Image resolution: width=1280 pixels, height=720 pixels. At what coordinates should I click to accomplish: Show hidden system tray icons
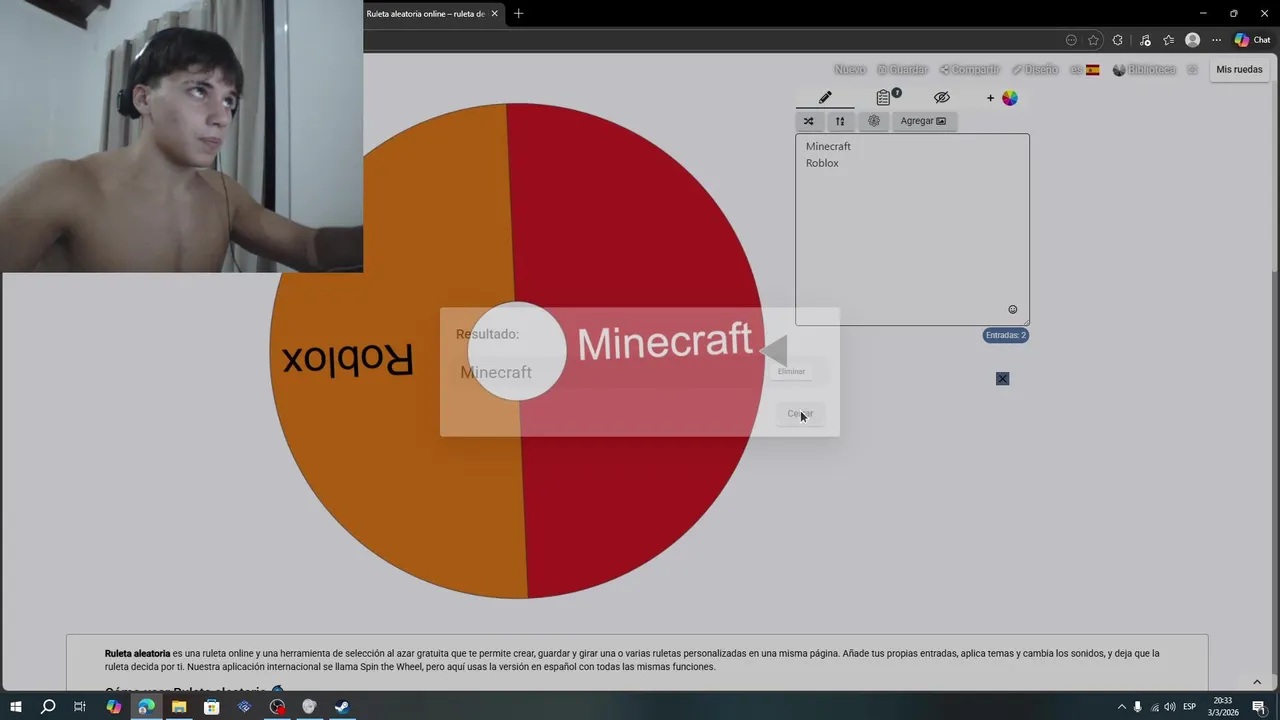(x=1121, y=707)
